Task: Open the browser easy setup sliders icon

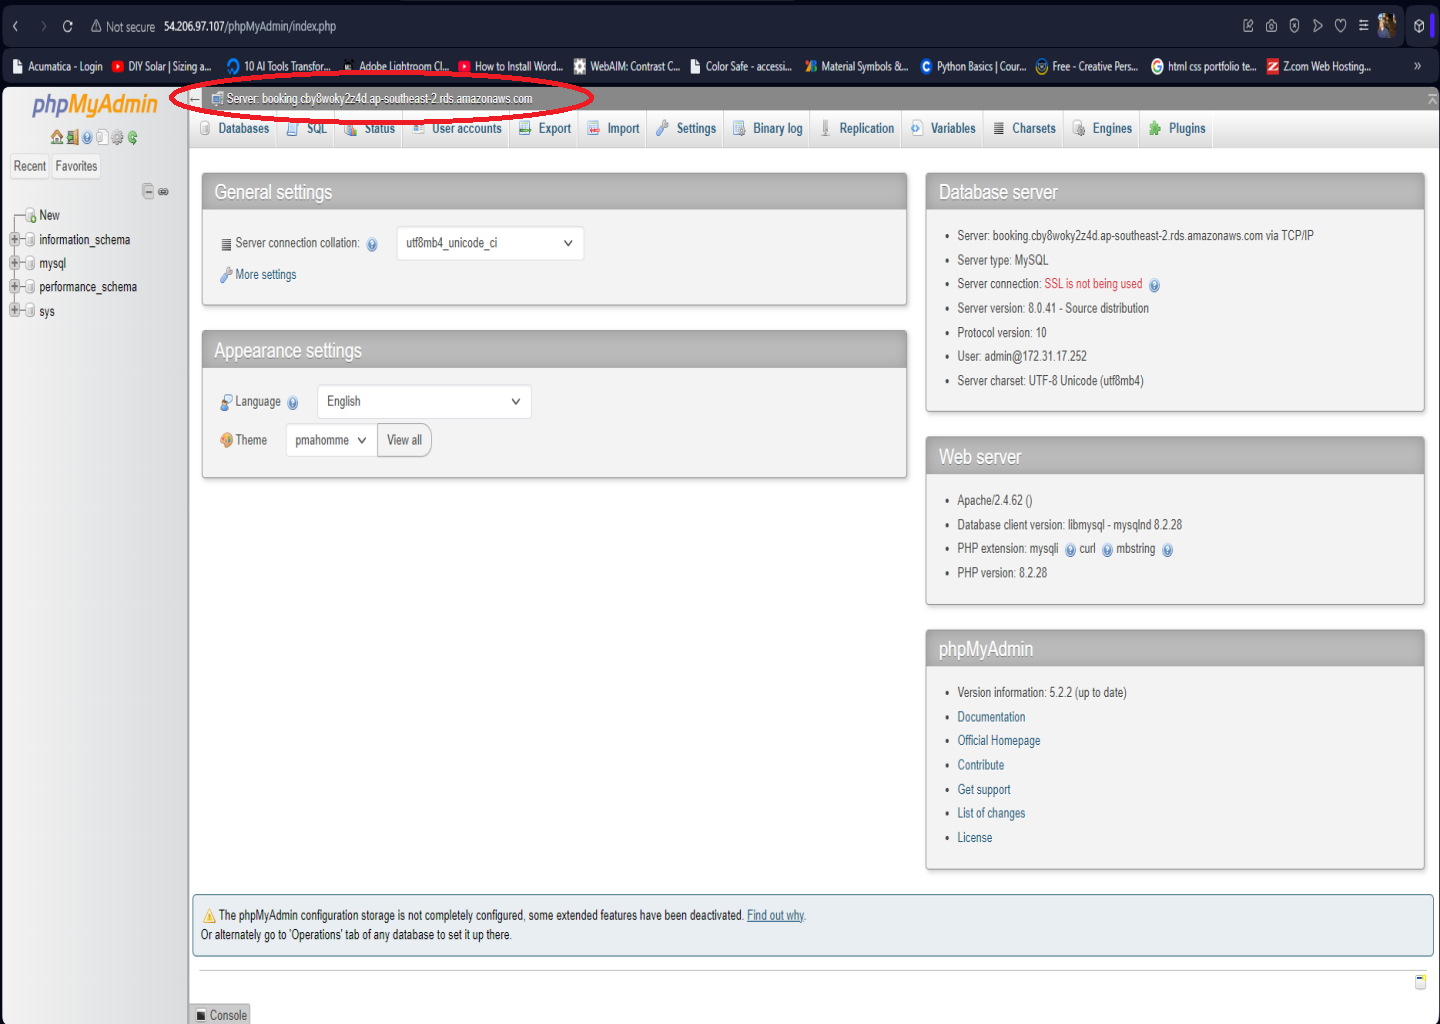Action: (1363, 26)
